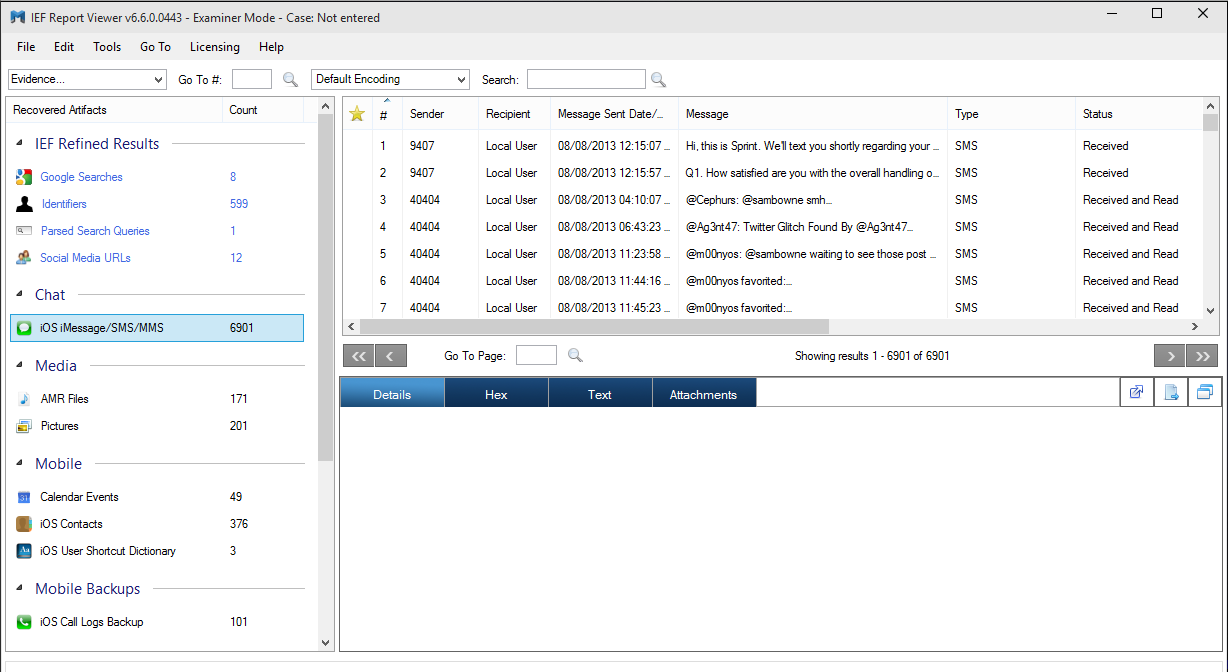This screenshot has height=672, width=1228.
Task: Open the Attachments tab
Action: [703, 394]
